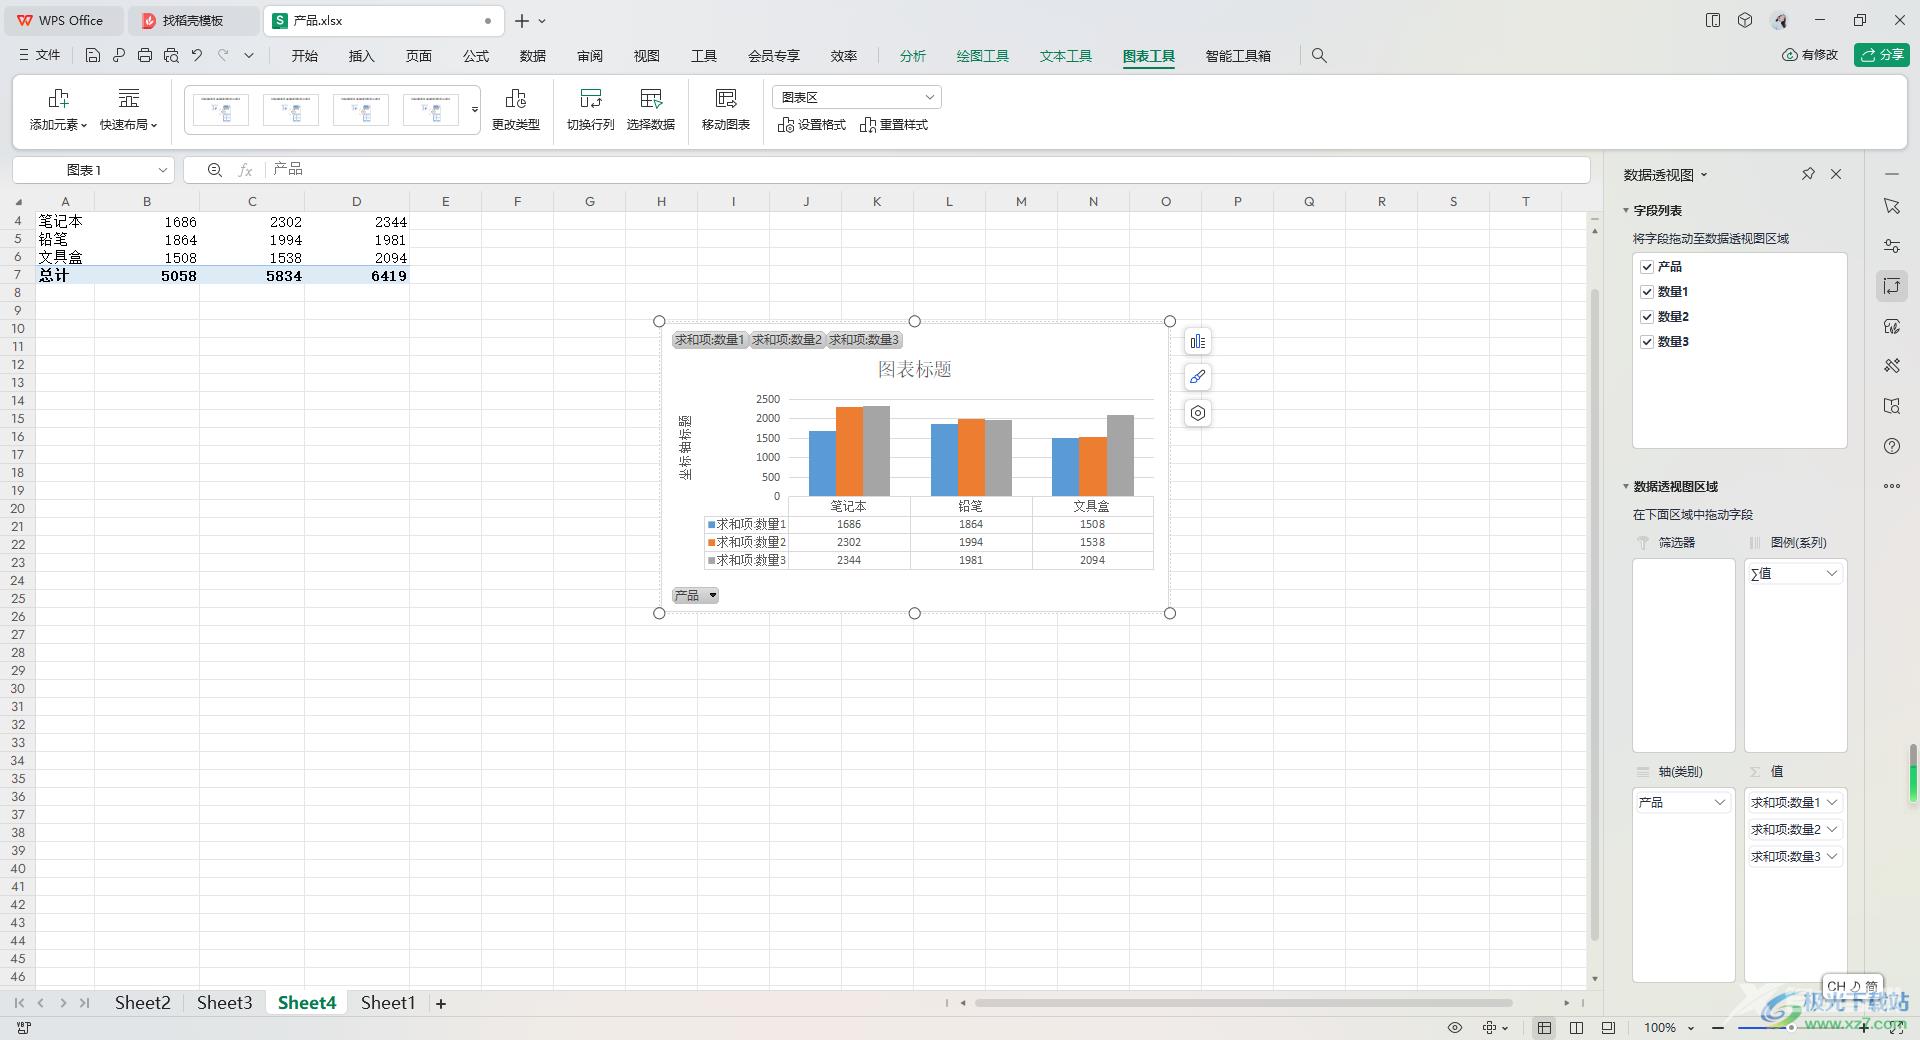Screen dimensions: 1920x1040
Task: Click the 设置格式 button
Action: pyautogui.click(x=812, y=125)
